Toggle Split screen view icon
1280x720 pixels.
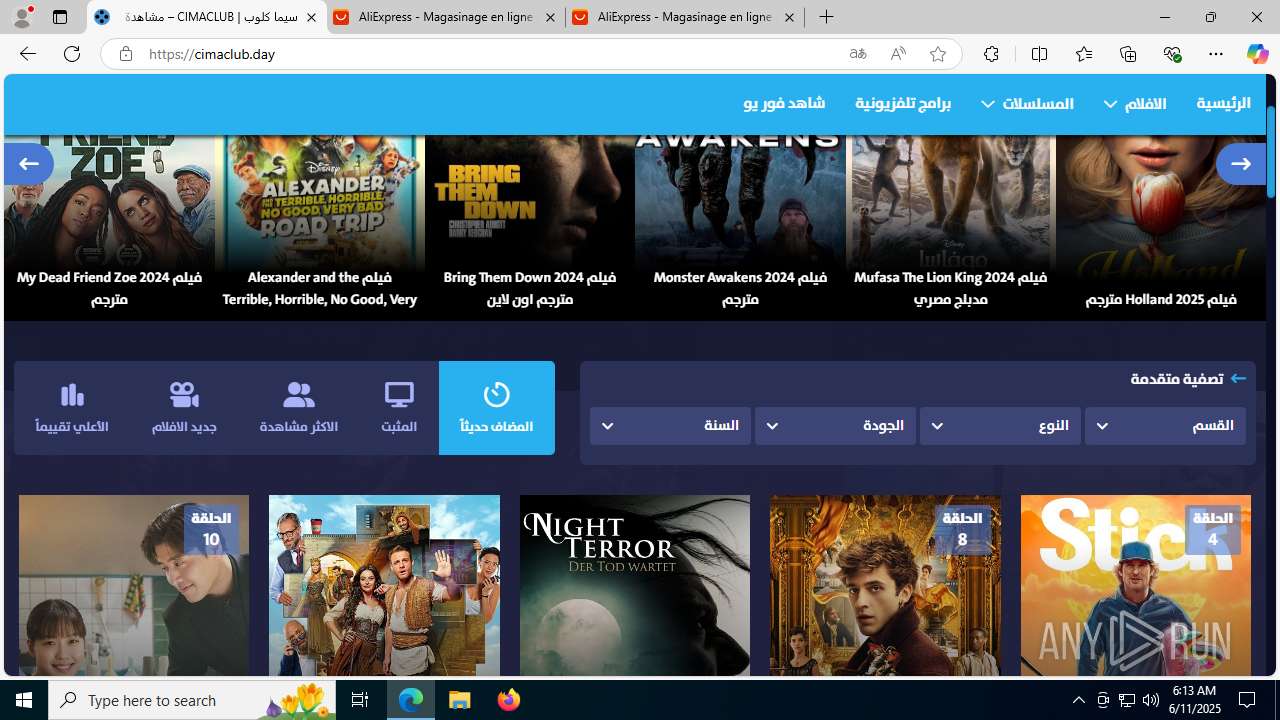click(x=1039, y=54)
